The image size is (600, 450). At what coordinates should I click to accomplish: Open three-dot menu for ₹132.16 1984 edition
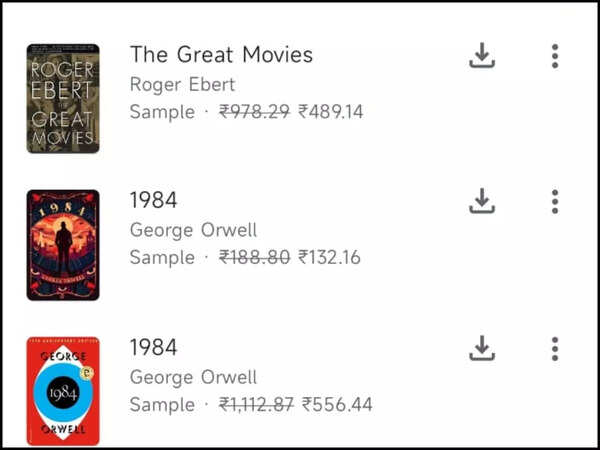pos(555,202)
